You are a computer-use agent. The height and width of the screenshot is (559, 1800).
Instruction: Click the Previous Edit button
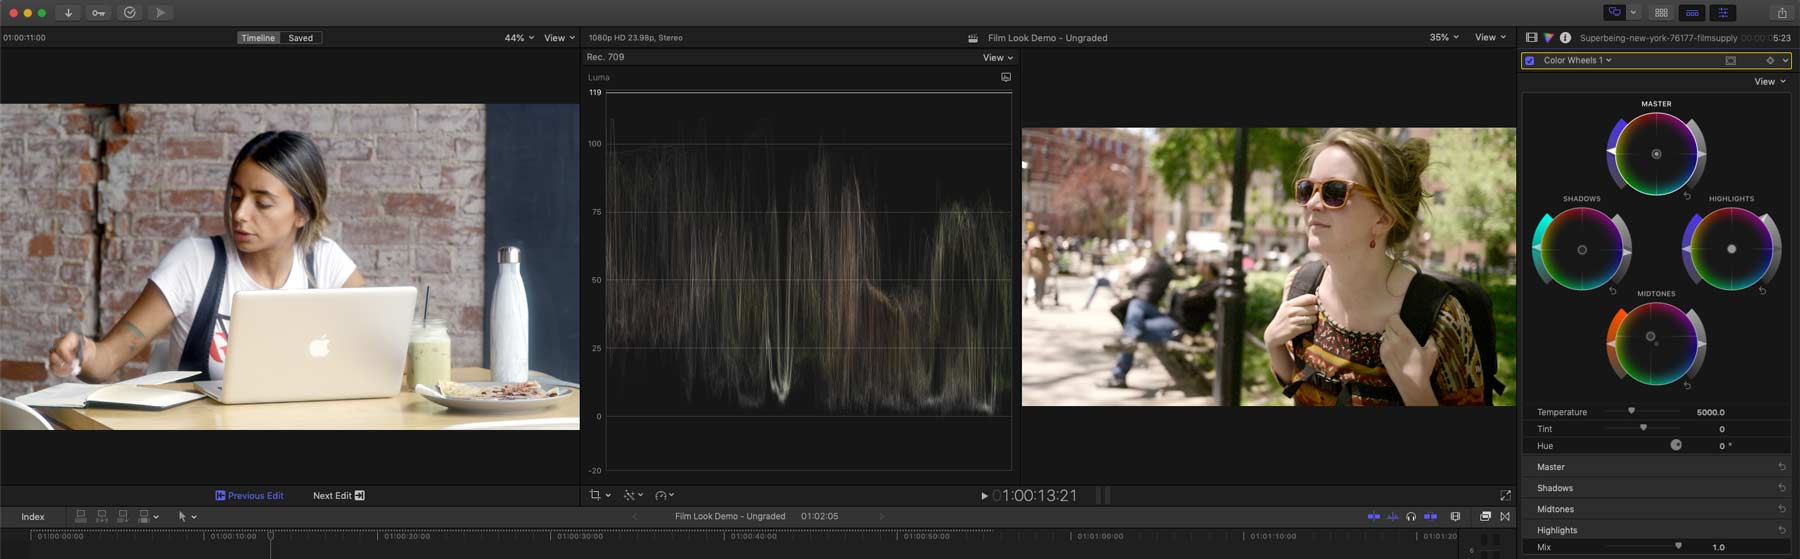click(x=250, y=495)
